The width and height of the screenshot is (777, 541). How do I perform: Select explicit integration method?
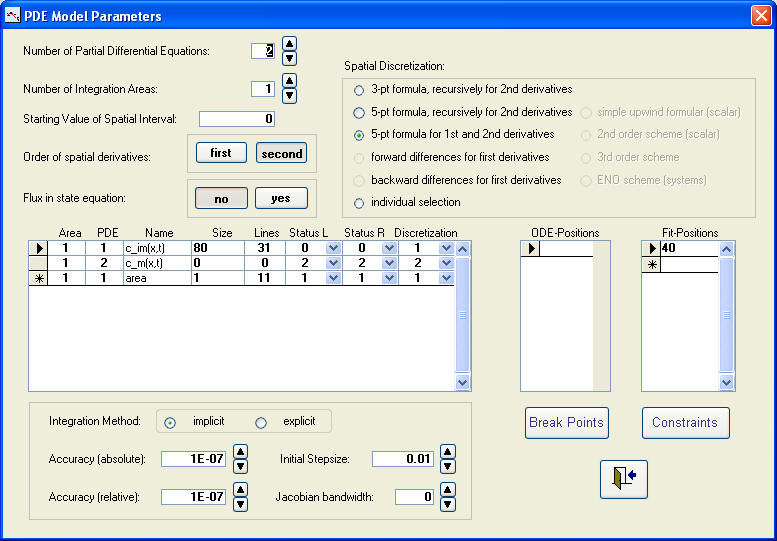pyautogui.click(x=261, y=422)
